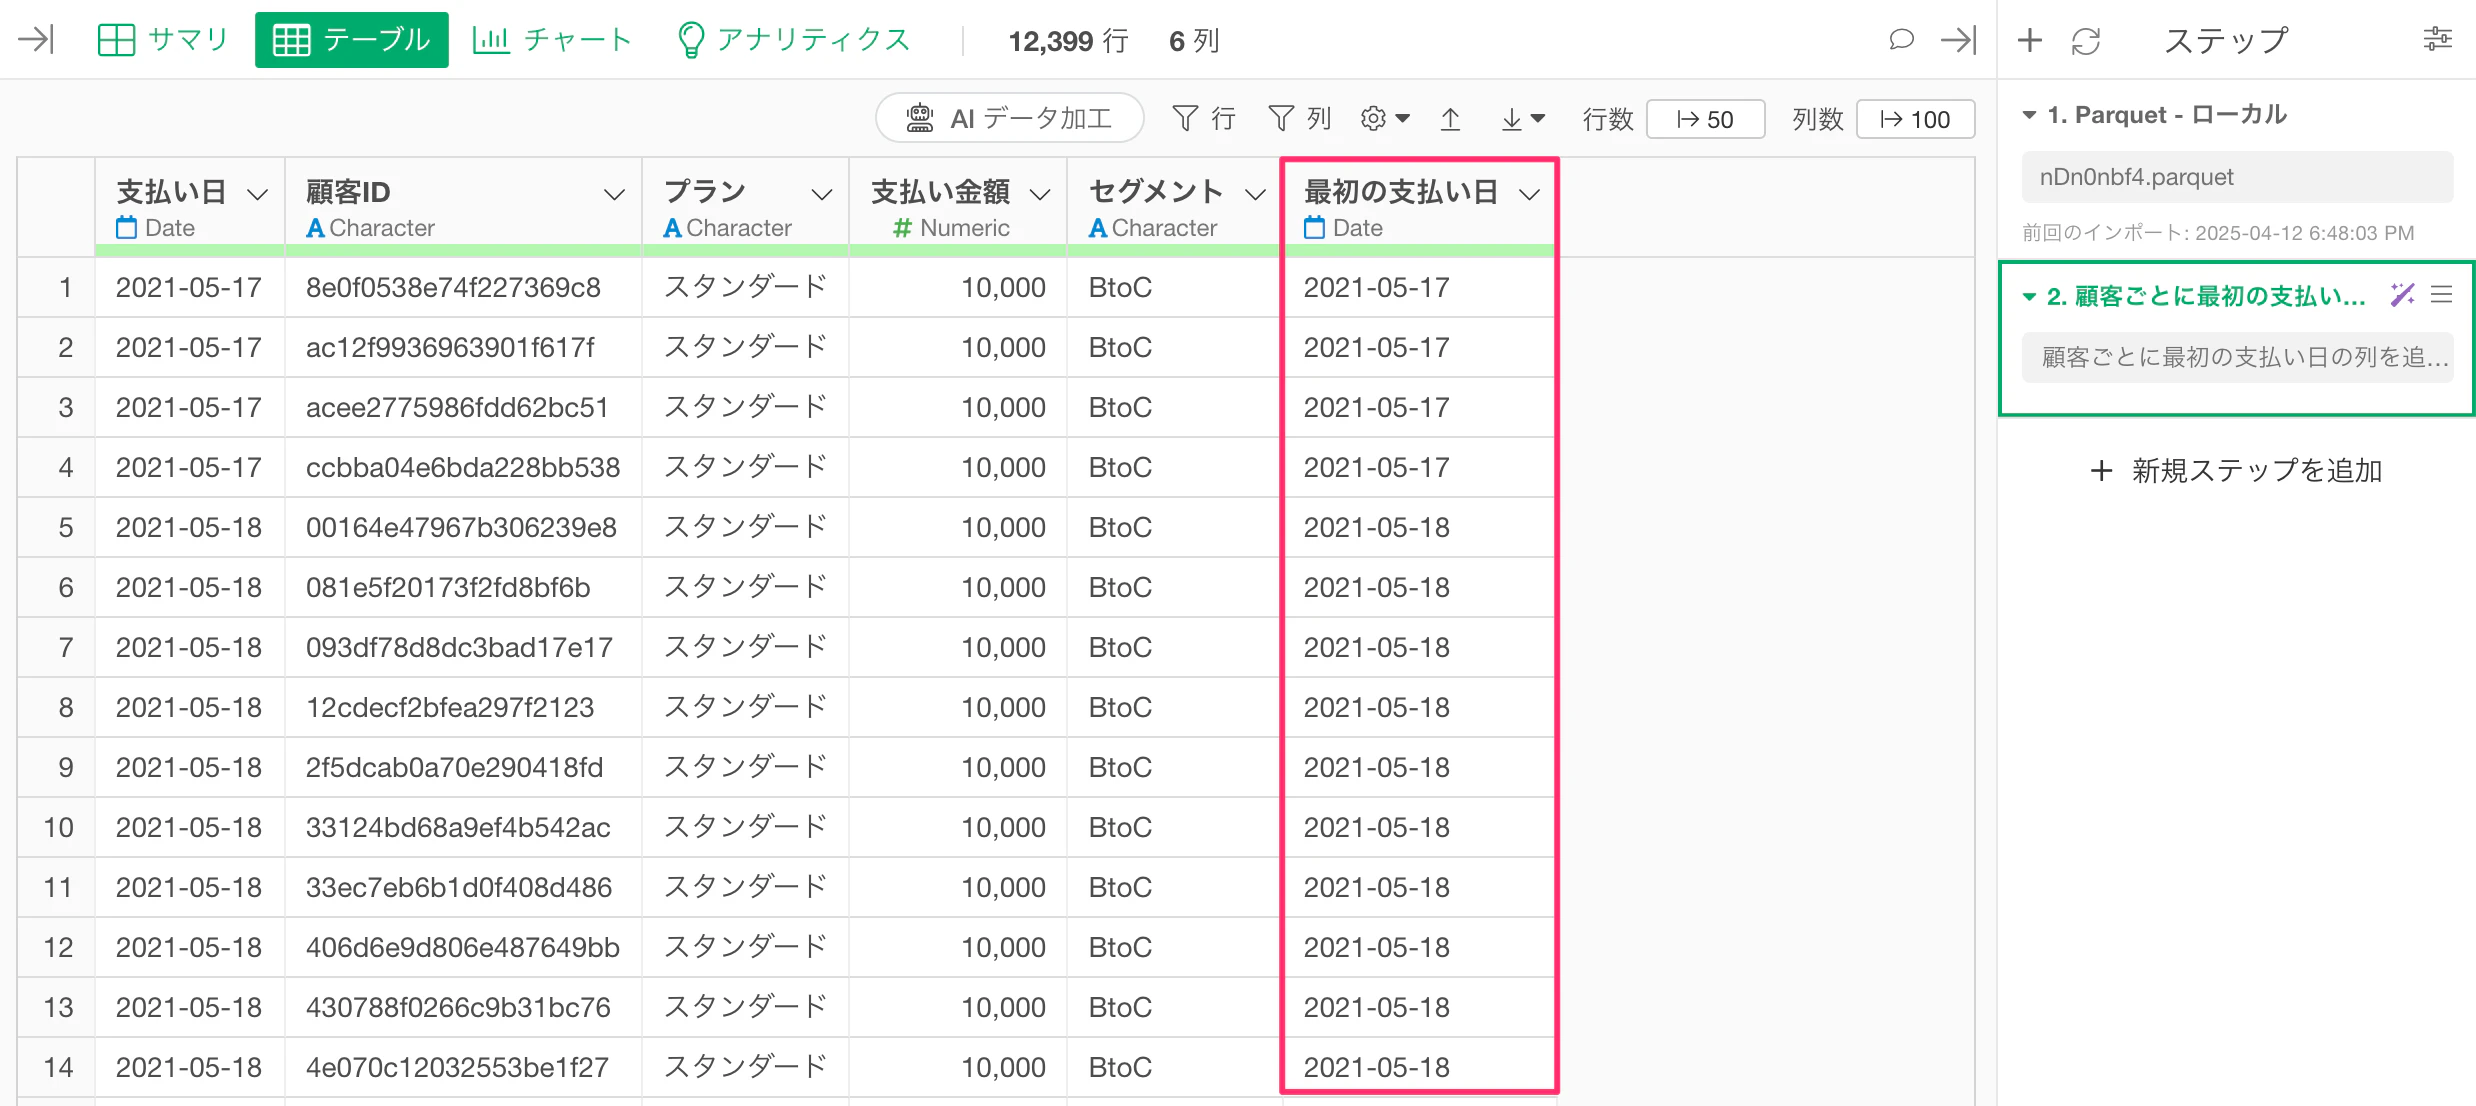The image size is (2476, 1106).
Task: Refresh data with the reload icon
Action: 2086,41
